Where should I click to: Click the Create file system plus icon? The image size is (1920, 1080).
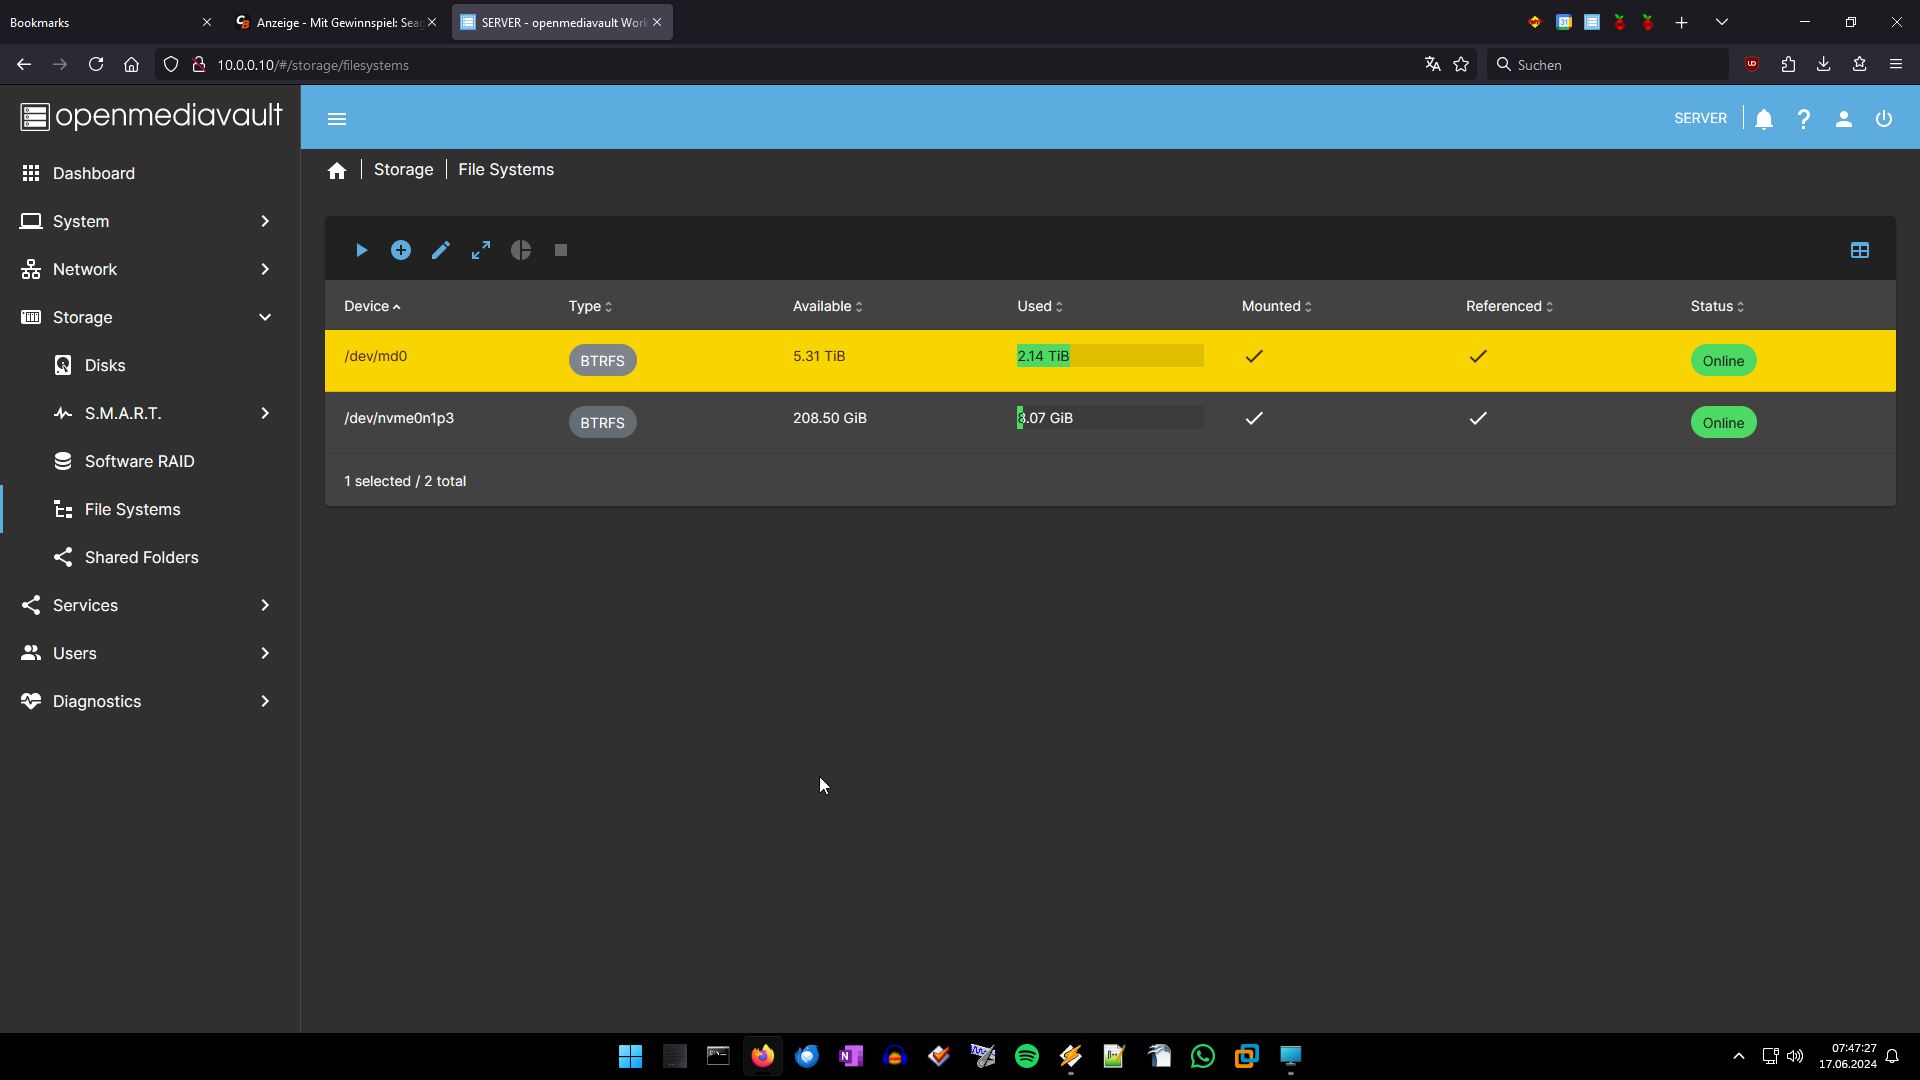click(x=401, y=251)
